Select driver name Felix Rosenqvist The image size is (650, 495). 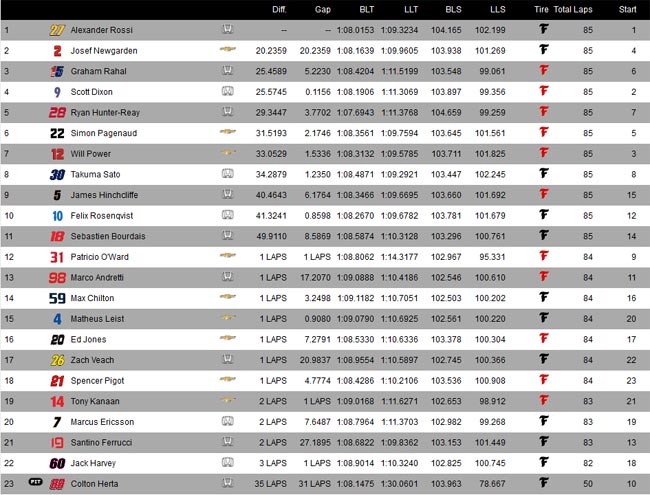tap(102, 216)
